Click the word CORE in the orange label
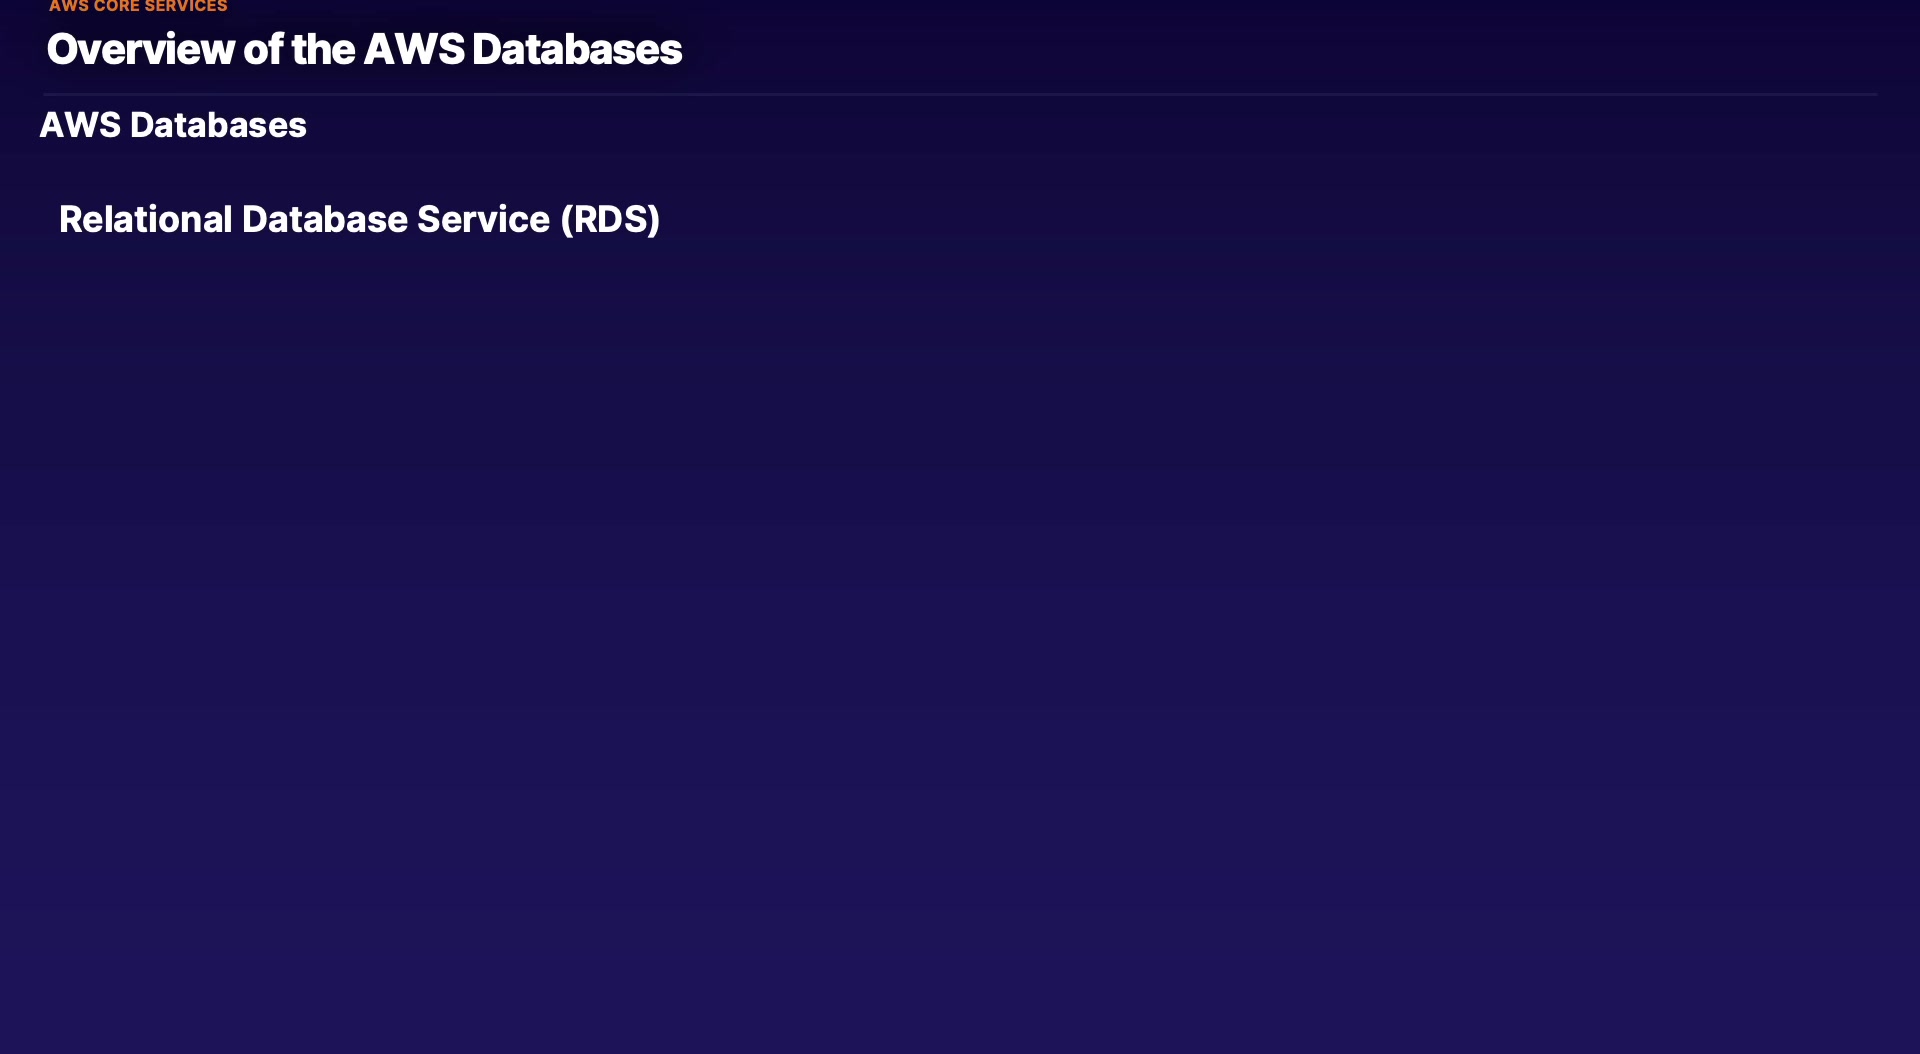This screenshot has height=1054, width=1920. [116, 6]
